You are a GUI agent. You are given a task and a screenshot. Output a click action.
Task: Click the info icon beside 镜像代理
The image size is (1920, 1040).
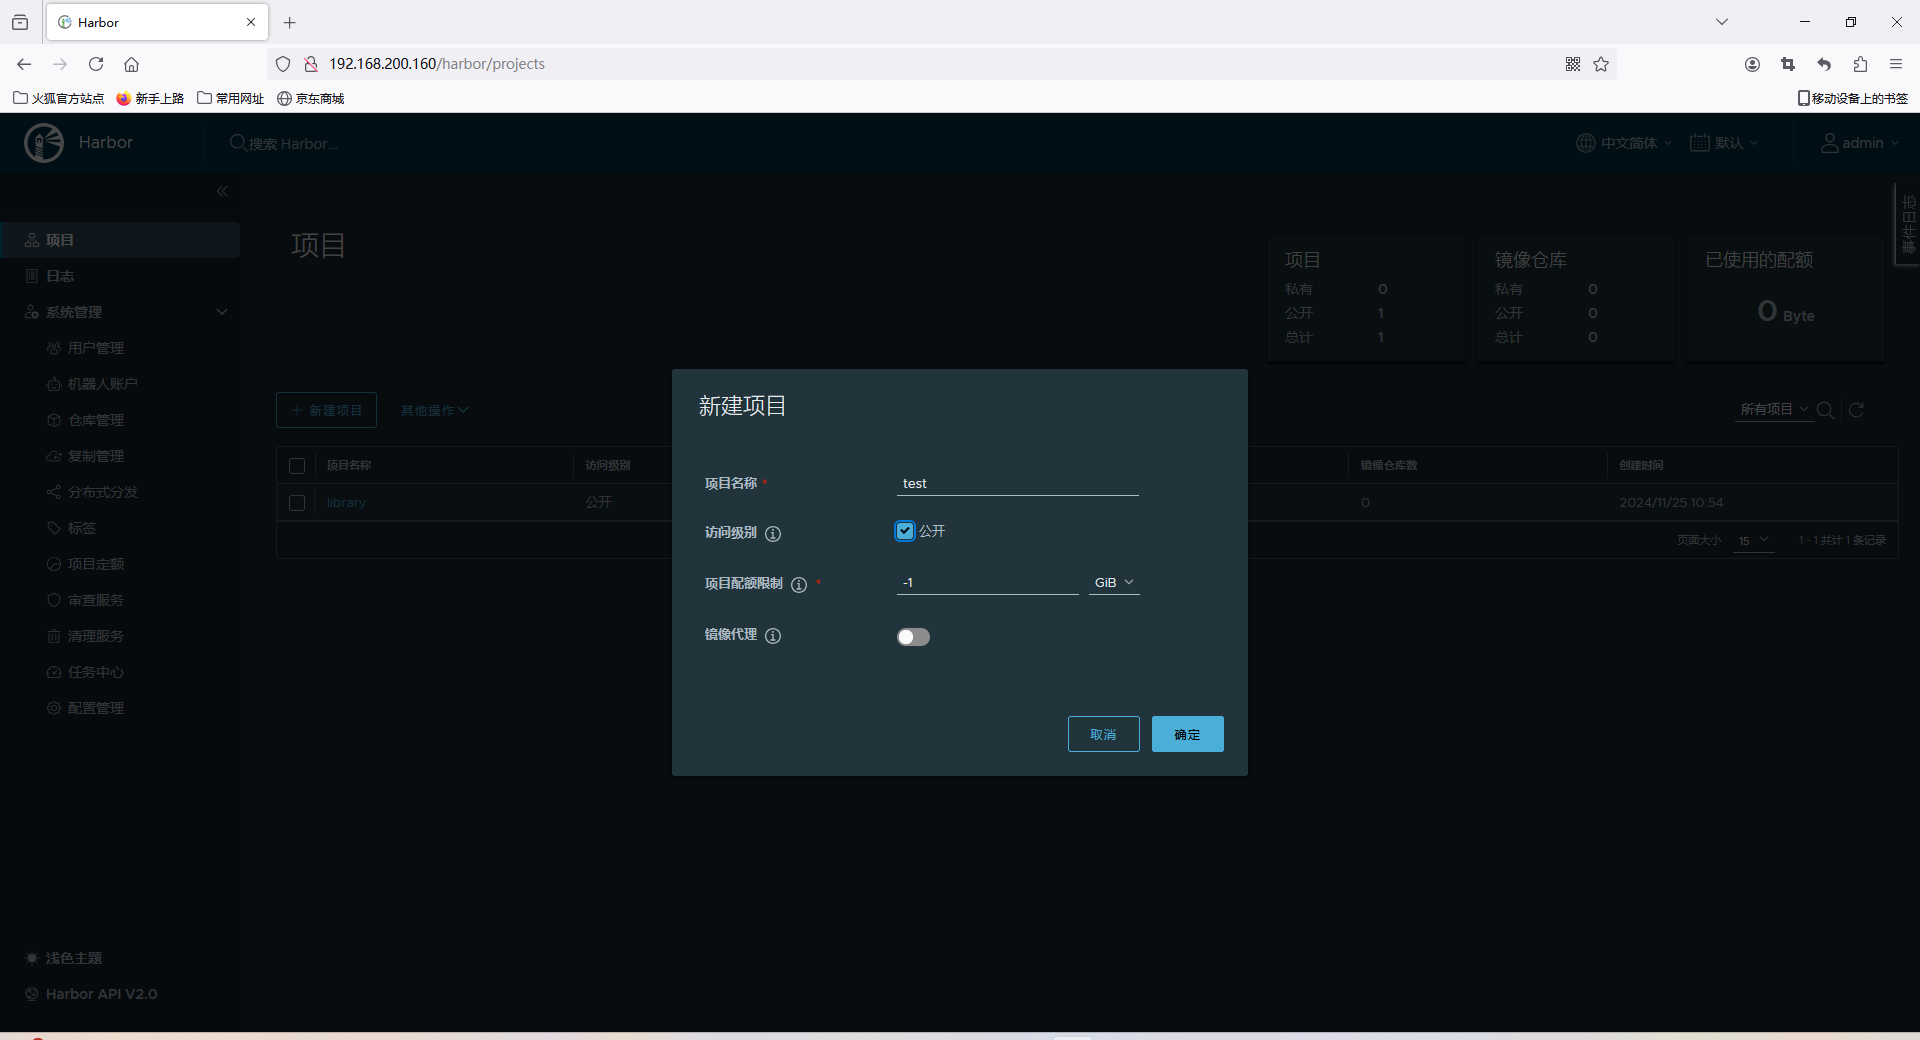point(773,636)
